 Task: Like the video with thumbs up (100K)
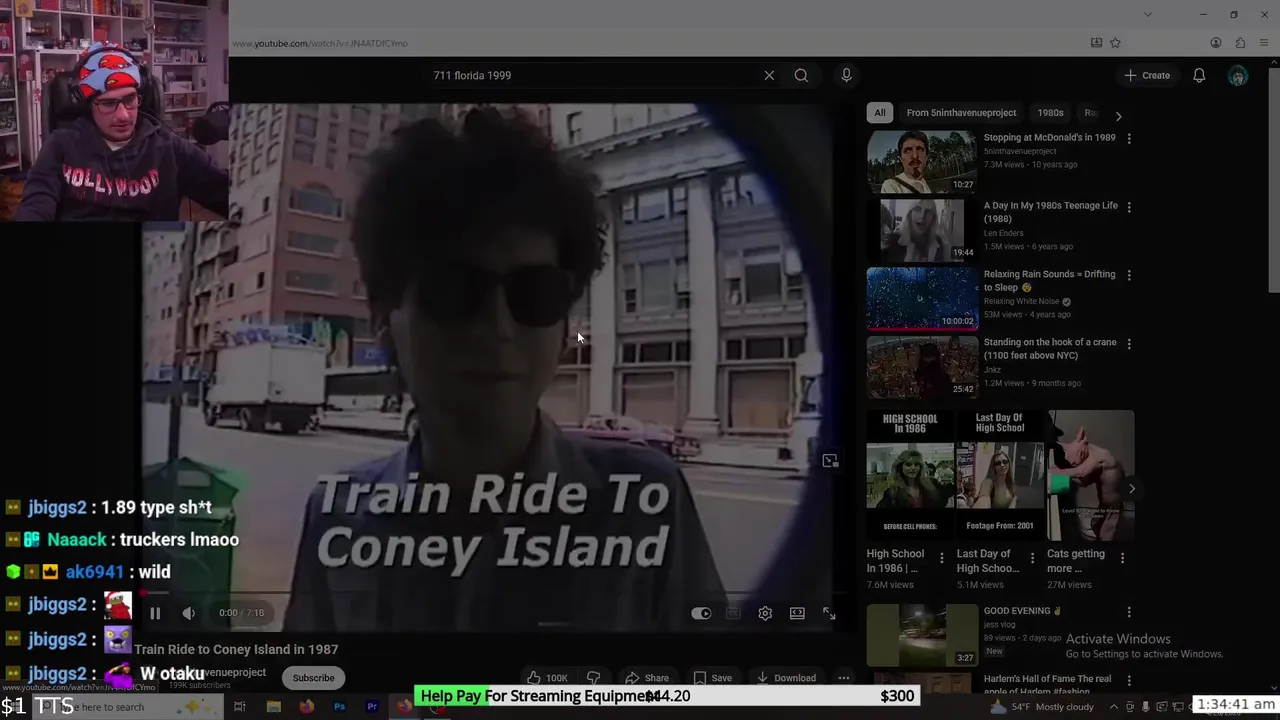coord(547,678)
